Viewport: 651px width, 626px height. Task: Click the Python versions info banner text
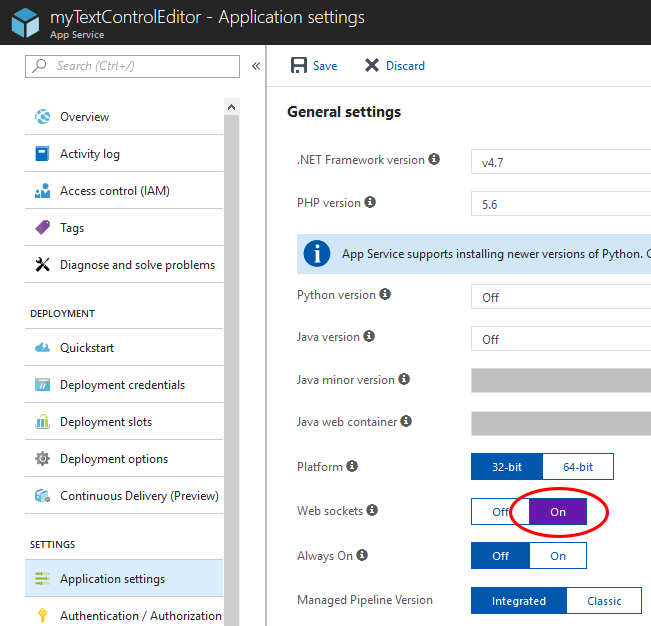(x=496, y=254)
